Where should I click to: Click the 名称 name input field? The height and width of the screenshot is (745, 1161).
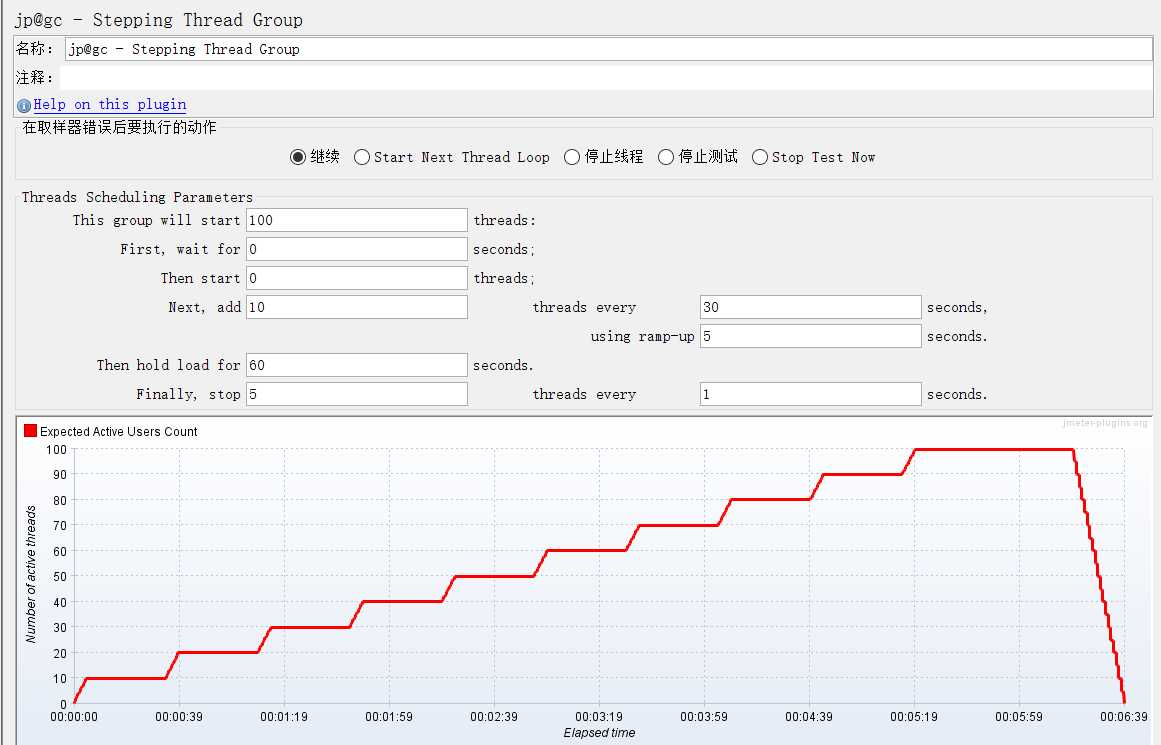[x=608, y=49]
